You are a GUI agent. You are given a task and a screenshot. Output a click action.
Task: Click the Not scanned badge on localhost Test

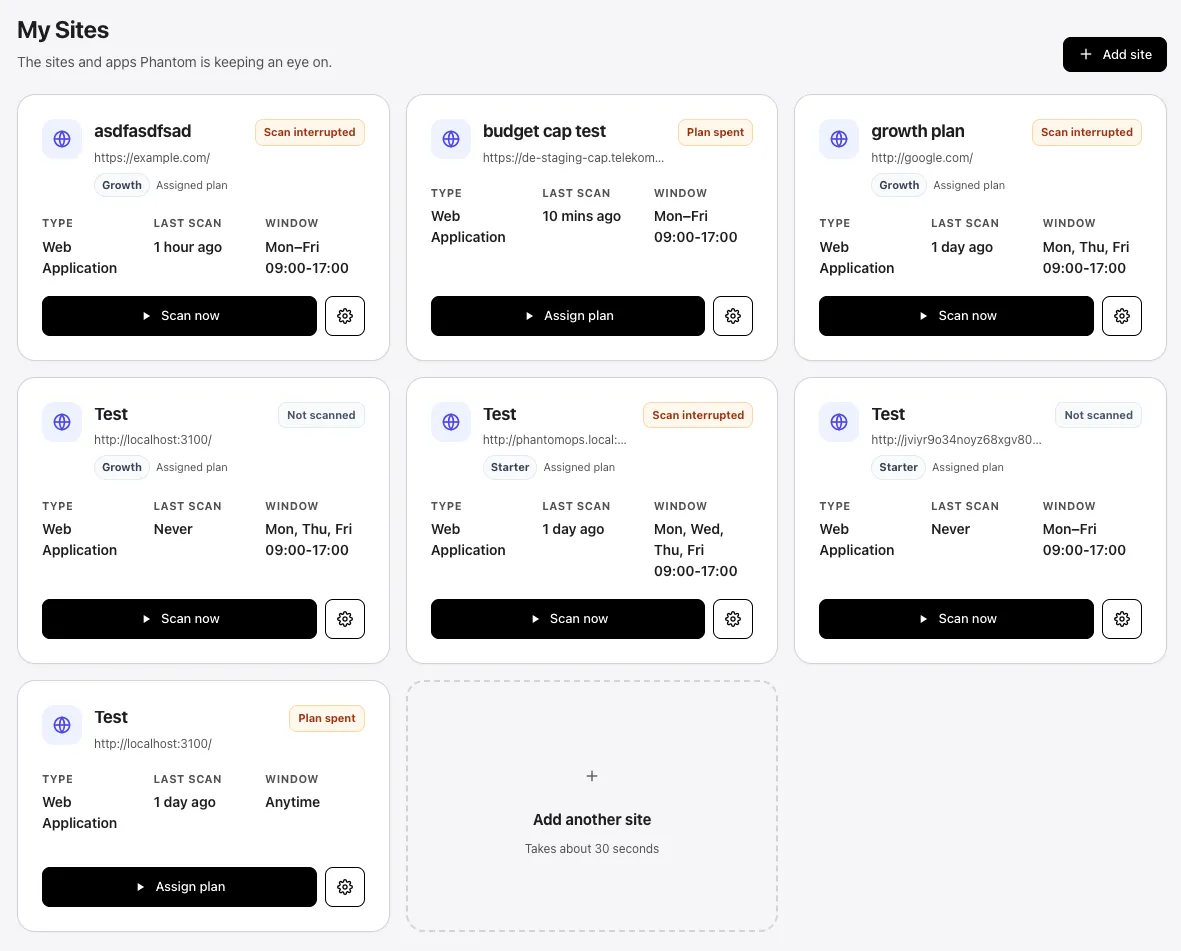point(321,414)
